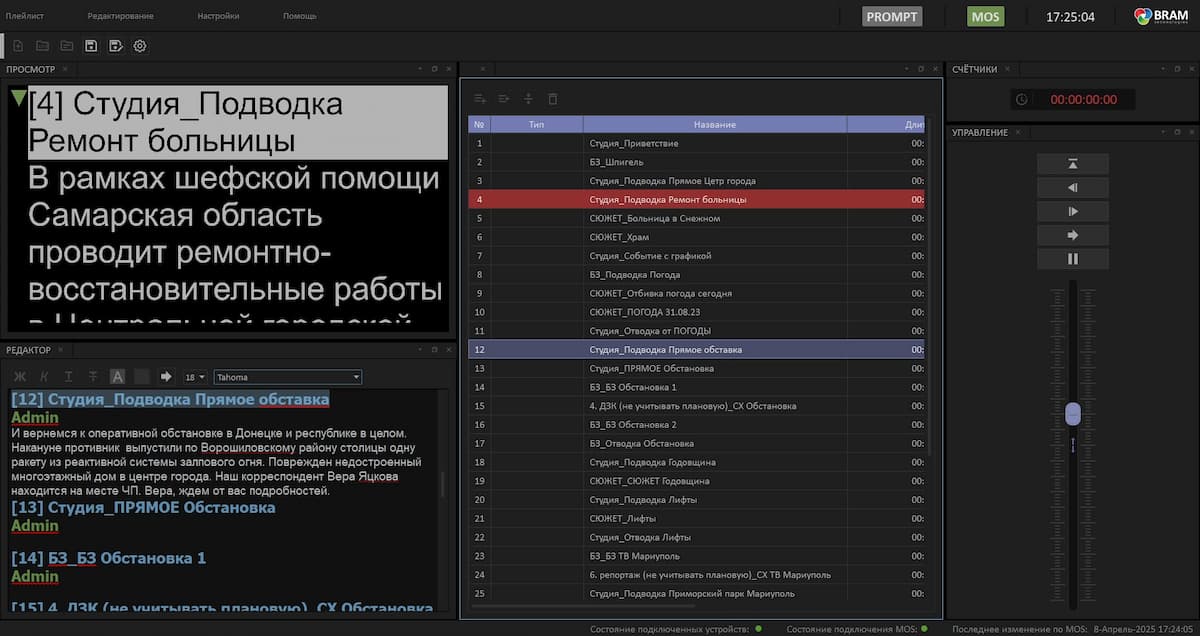The image size is (1200, 636).
Task: Select row СЮЖЕТ_Больница в Снежном
Action: pyautogui.click(x=696, y=218)
